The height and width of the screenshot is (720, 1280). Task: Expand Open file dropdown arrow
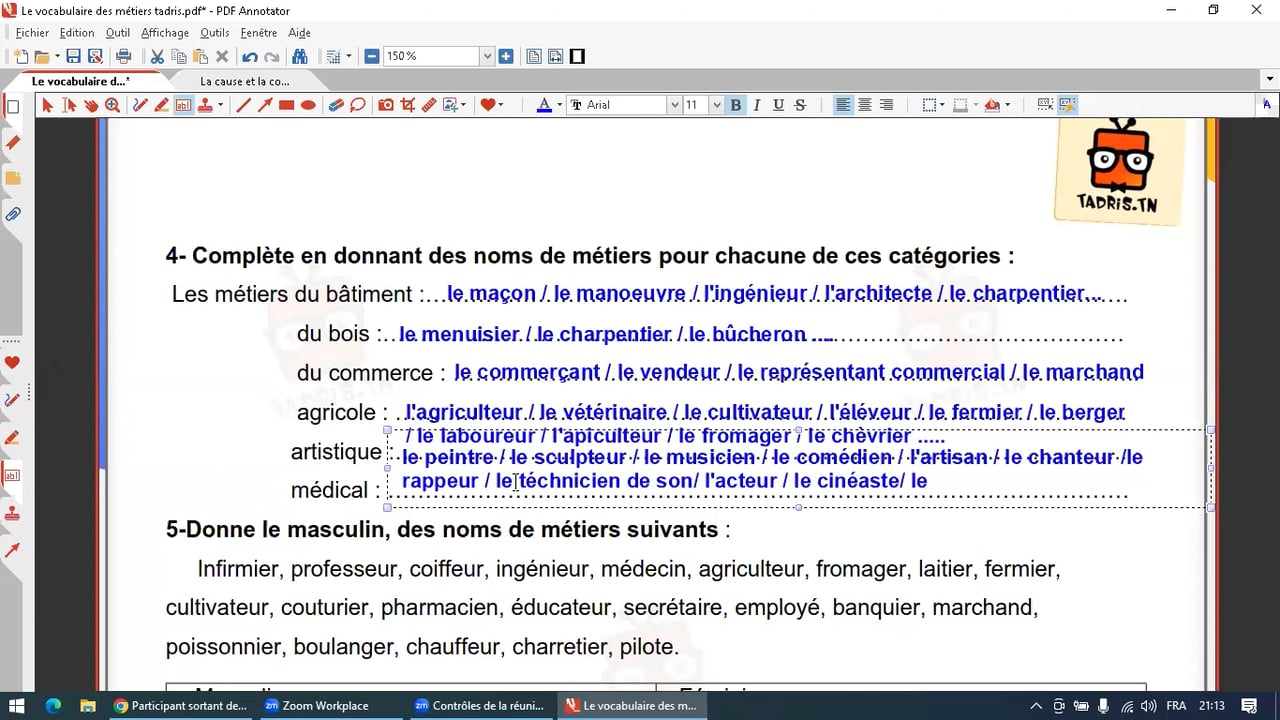coord(57,57)
